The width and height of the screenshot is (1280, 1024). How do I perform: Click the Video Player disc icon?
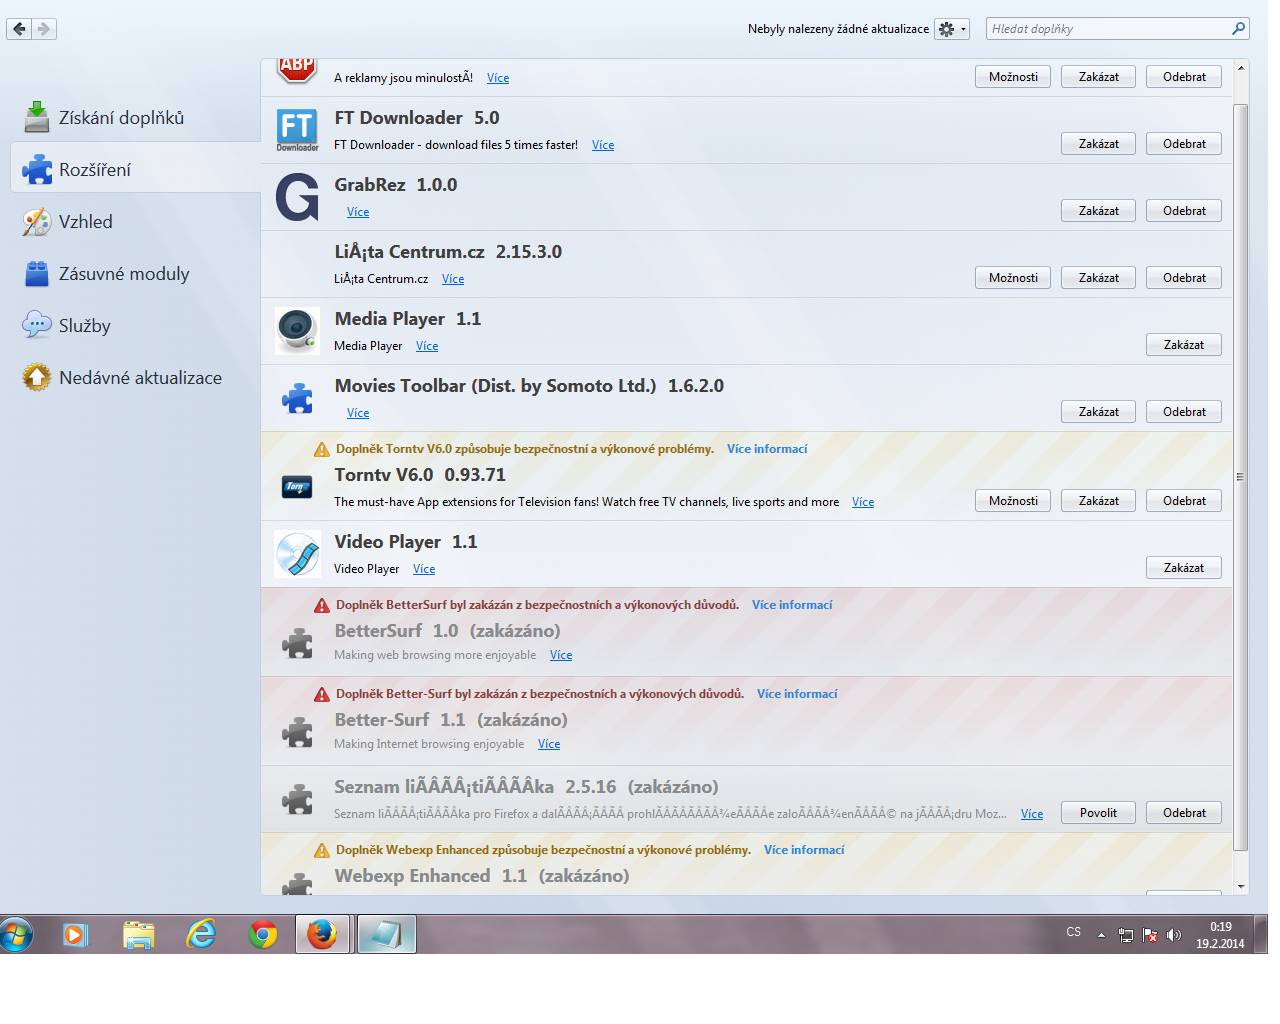[x=297, y=554]
